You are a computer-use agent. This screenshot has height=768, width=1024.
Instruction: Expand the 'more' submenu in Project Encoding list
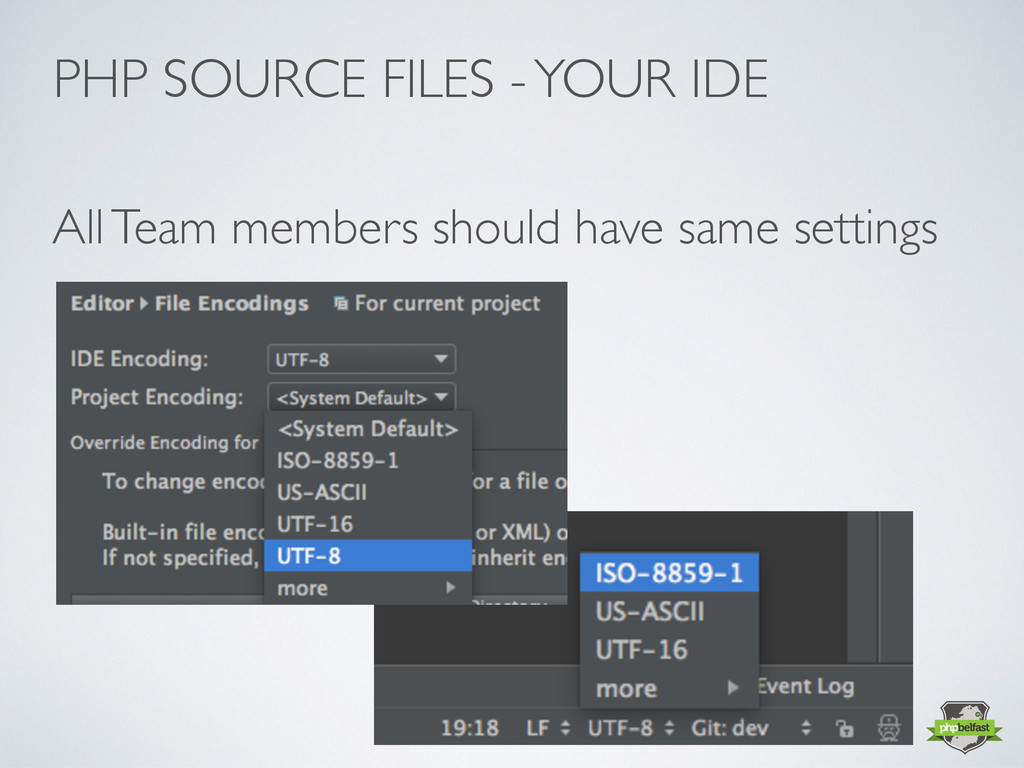(x=368, y=588)
